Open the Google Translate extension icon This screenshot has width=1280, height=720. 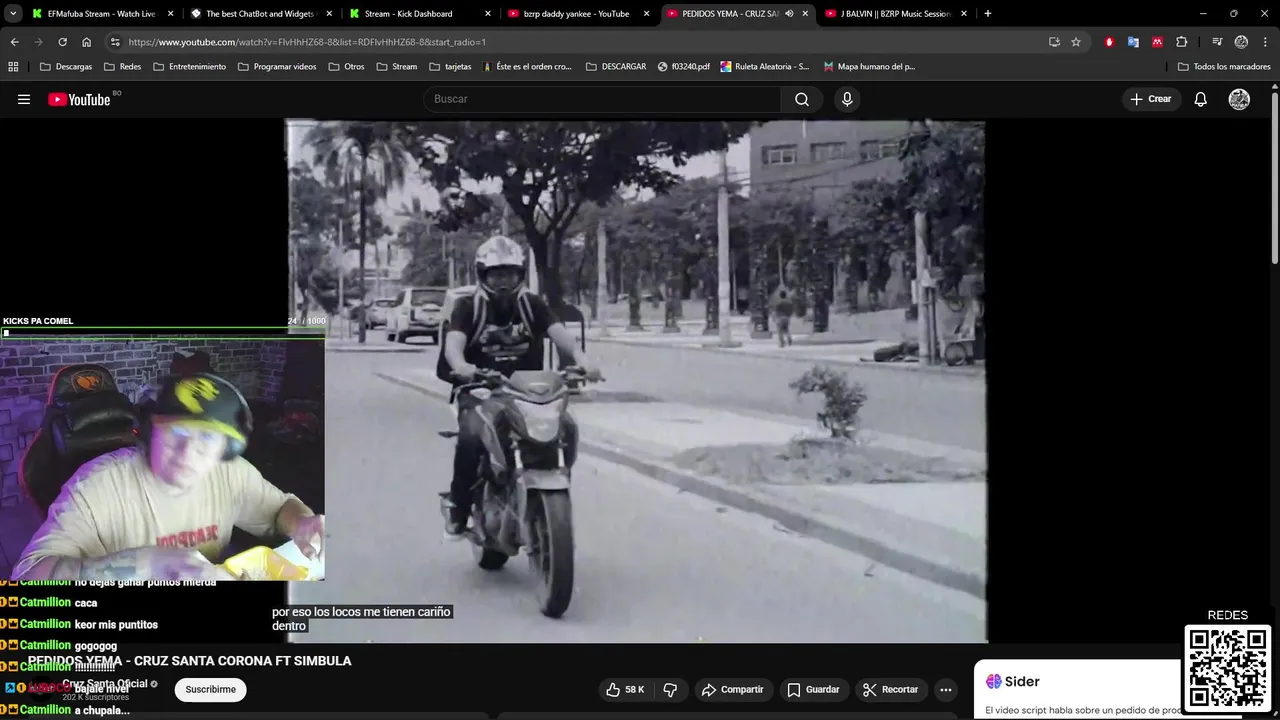(1133, 42)
